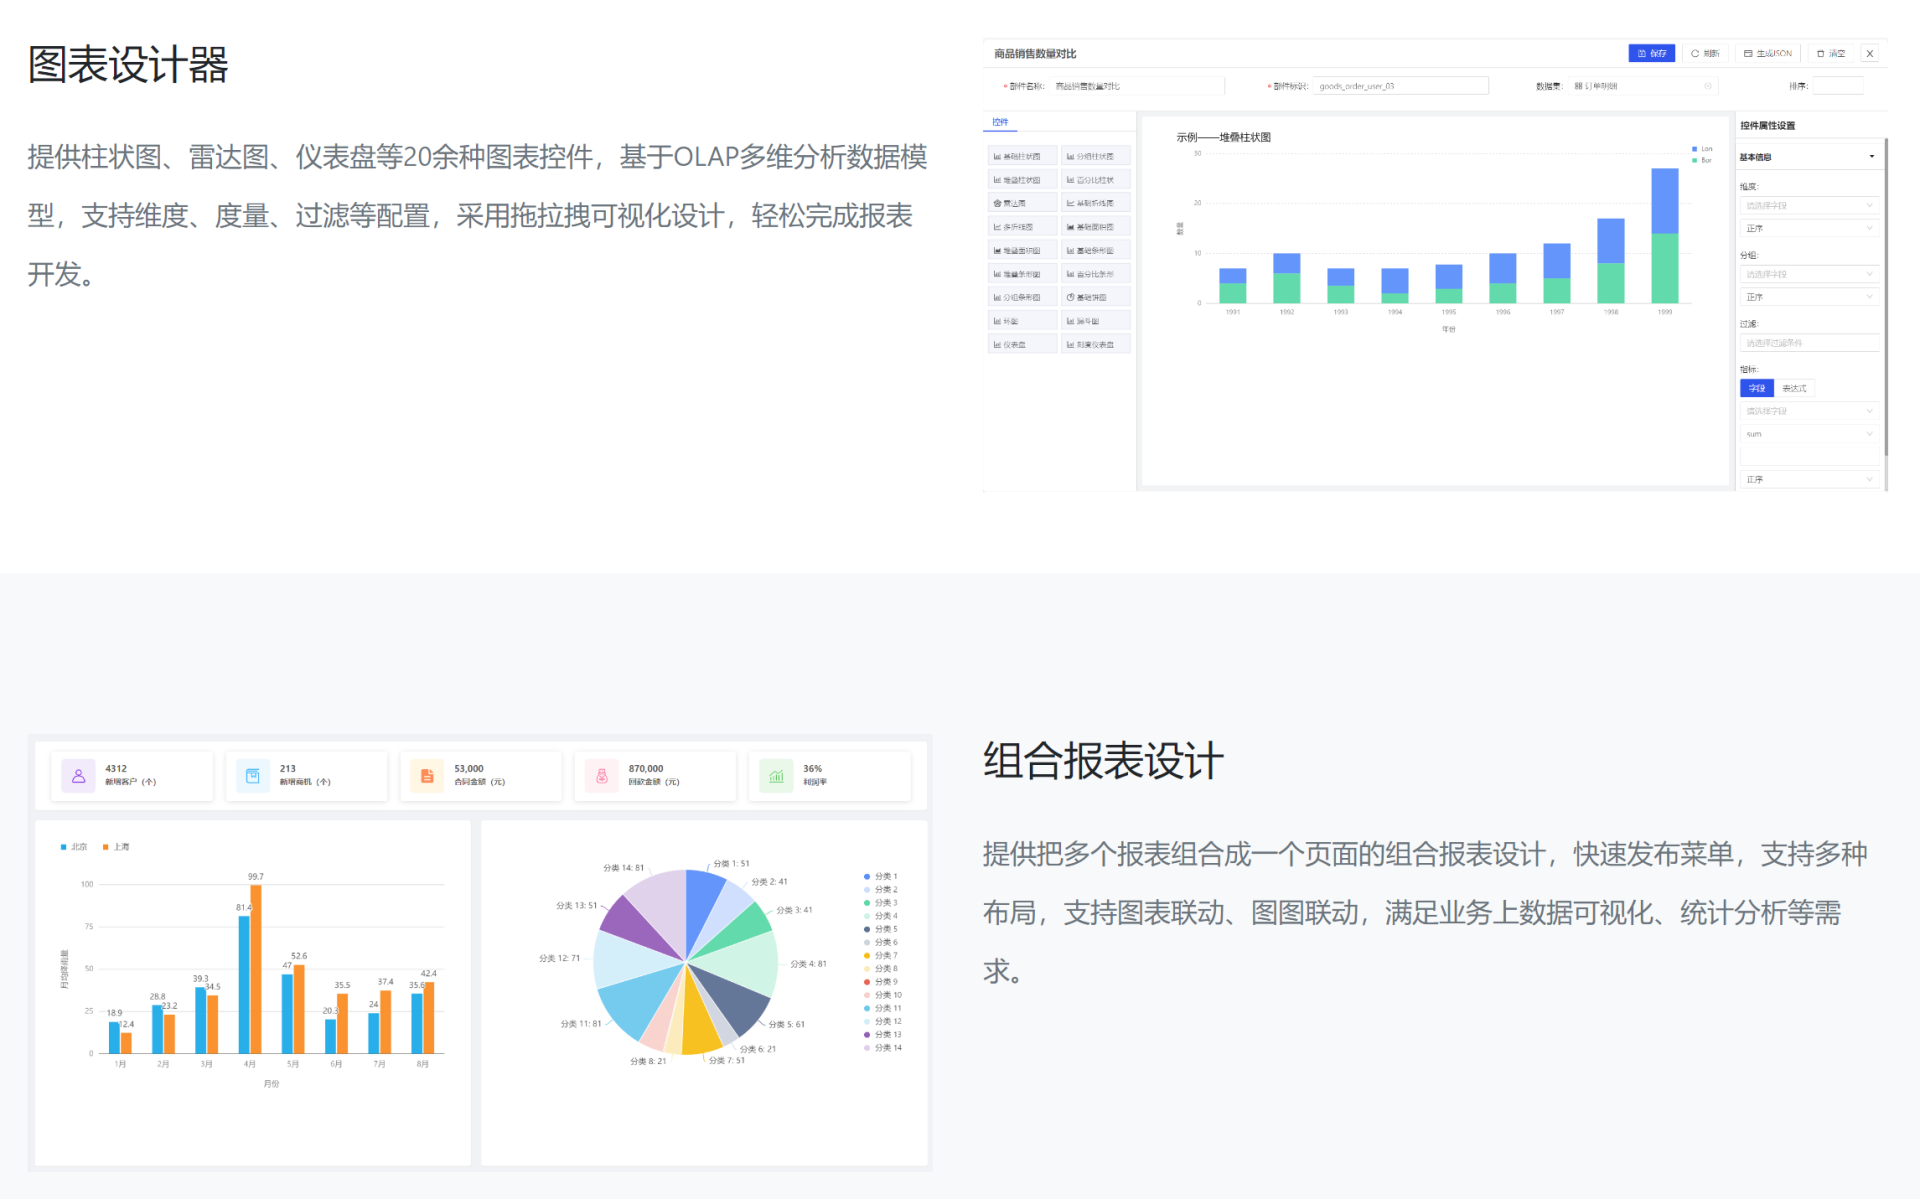Pick the 环图 ring widget
Image resolution: width=1920 pixels, height=1199 pixels.
pyautogui.click(x=1022, y=321)
